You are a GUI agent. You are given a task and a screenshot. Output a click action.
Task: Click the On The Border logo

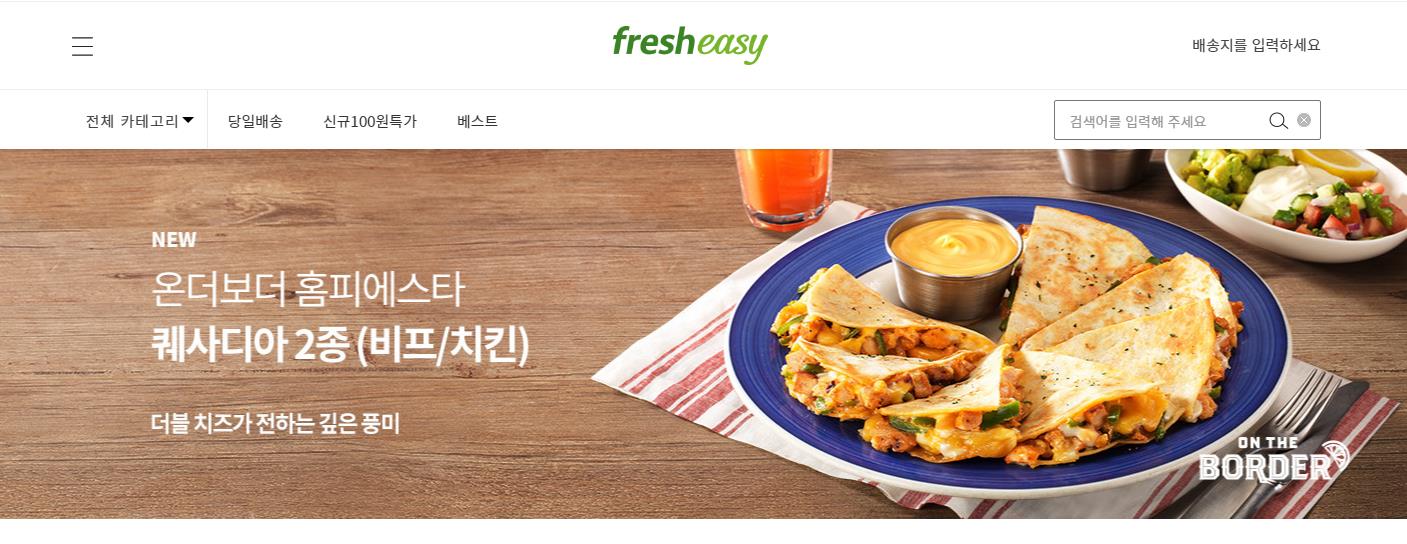[1274, 460]
